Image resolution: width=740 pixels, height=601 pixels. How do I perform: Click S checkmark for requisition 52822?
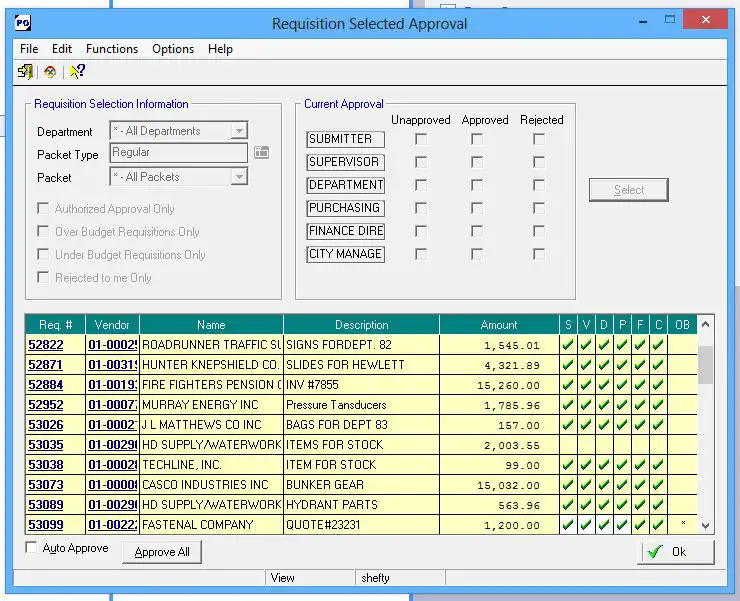pyautogui.click(x=568, y=345)
